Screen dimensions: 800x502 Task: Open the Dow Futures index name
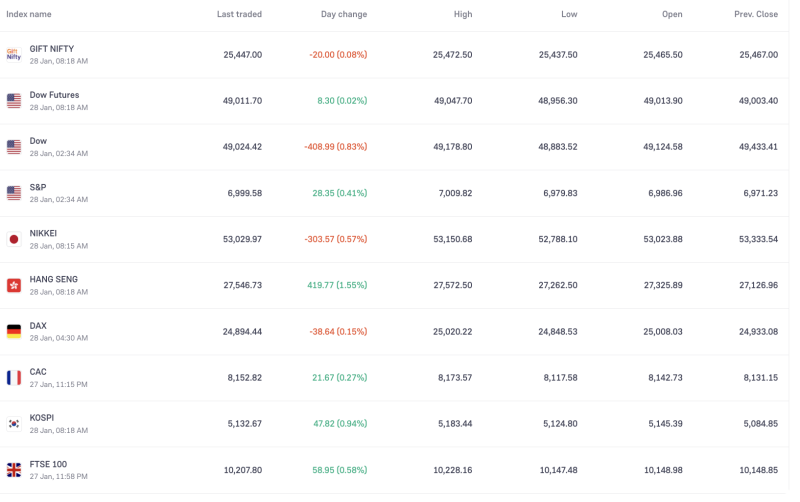pyautogui.click(x=54, y=95)
